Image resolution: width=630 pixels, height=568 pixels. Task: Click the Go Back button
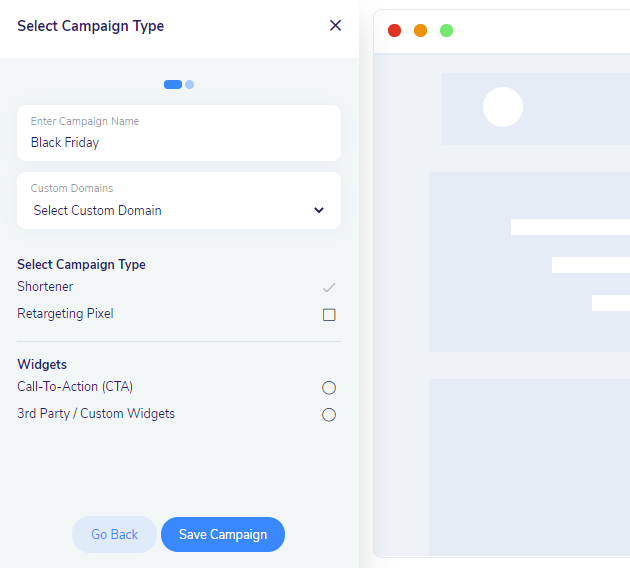(114, 534)
